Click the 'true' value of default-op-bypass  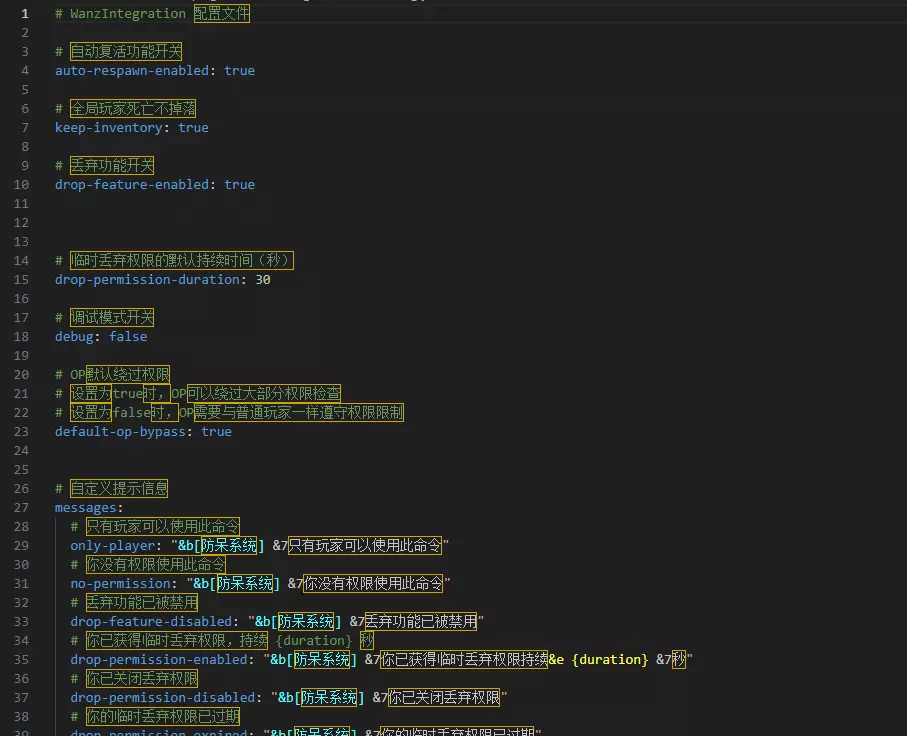216,432
